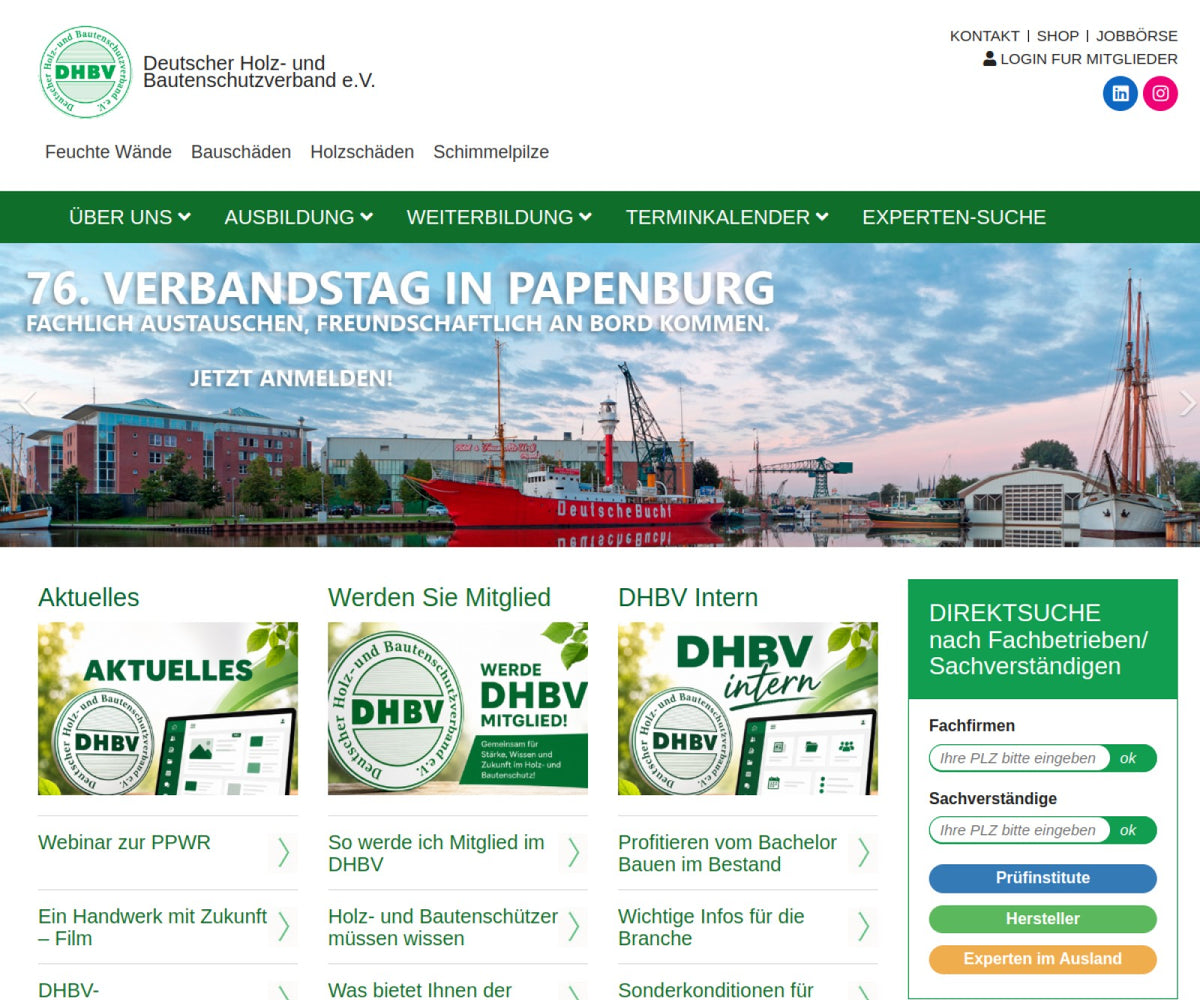Click the Werden Sie Mitglied heading

point(439,598)
